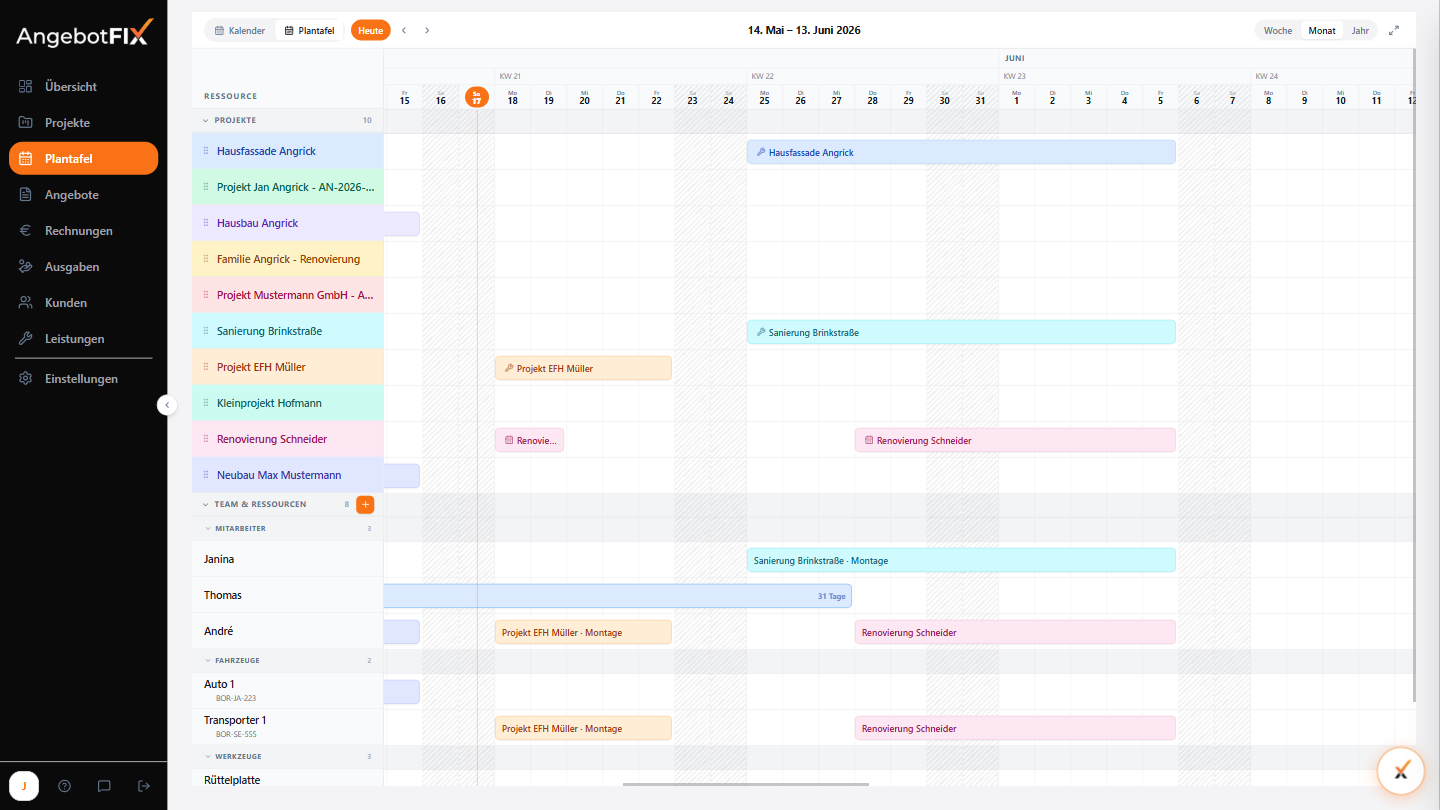Click drag handle of Sanierung Brinkstraße row
Screen dimensions: 1440x810
206,331
